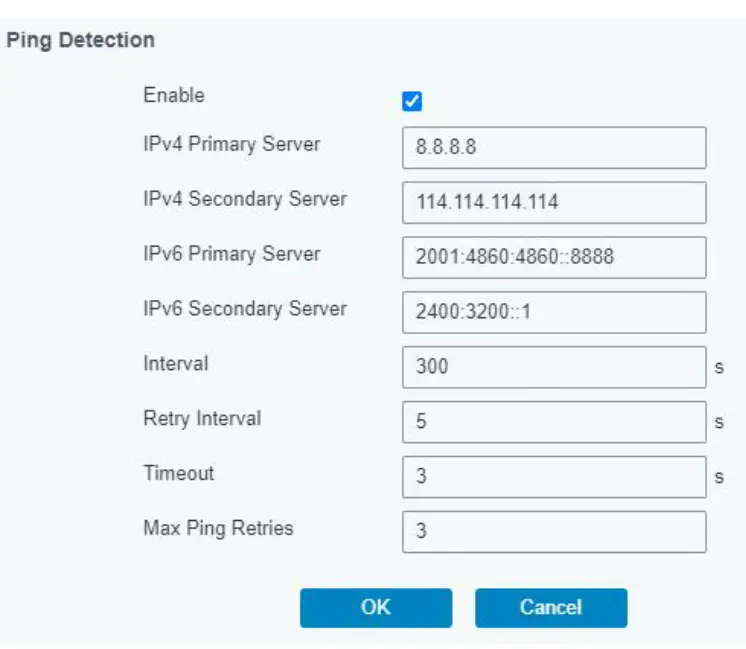Click the seconds unit beside Timeout
Viewport: 746px width, 649px height.
pos(719,477)
